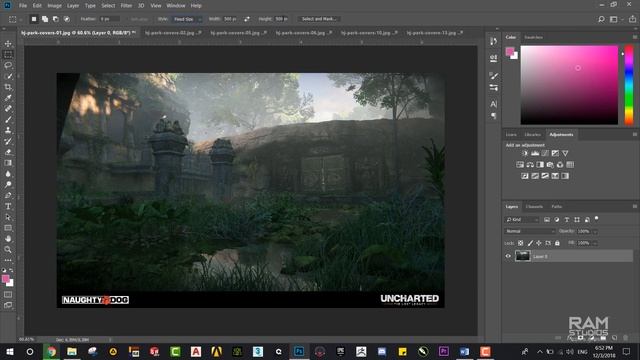The height and width of the screenshot is (360, 640).
Task: Switch to the Channels tab
Action: click(534, 207)
